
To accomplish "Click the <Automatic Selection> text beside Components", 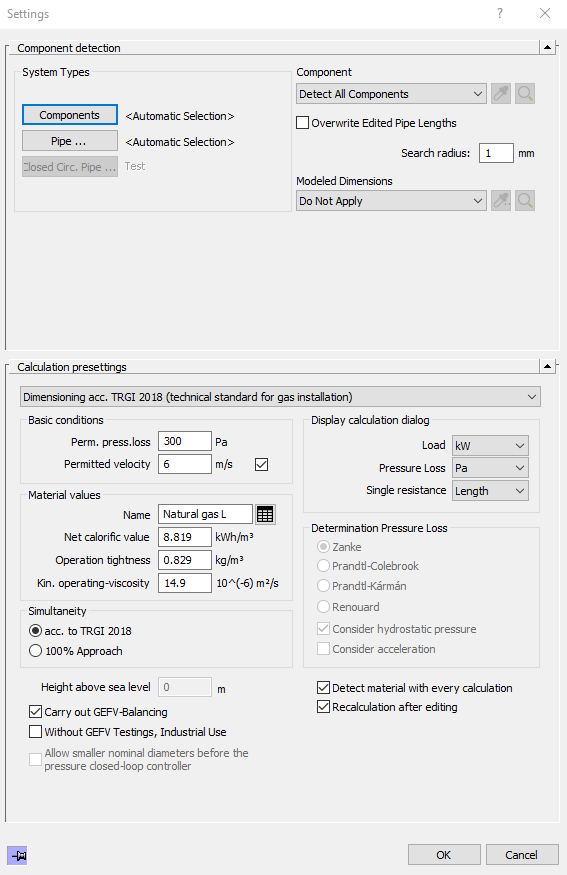I will [x=180, y=116].
